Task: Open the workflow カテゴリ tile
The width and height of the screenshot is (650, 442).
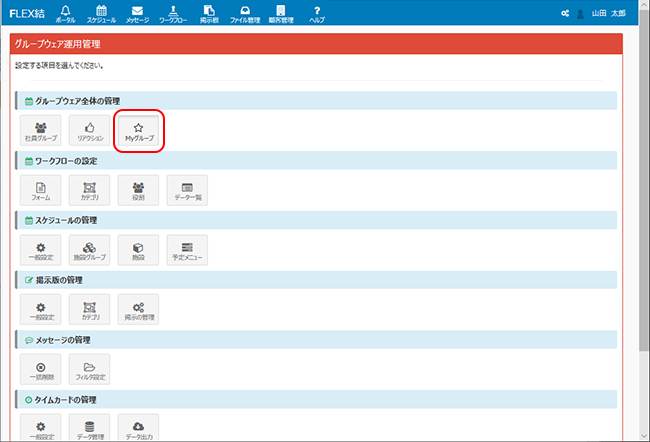Action: point(90,190)
